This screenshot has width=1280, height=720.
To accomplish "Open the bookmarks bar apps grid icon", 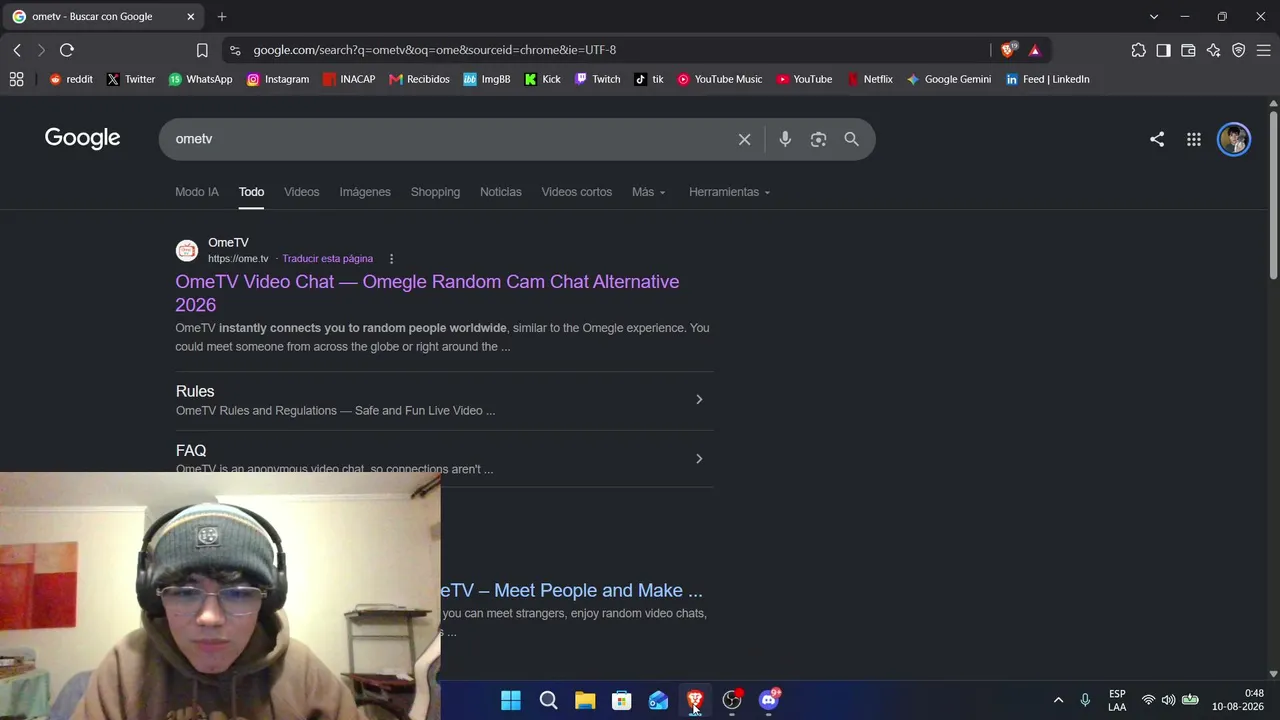I will pos(16,79).
